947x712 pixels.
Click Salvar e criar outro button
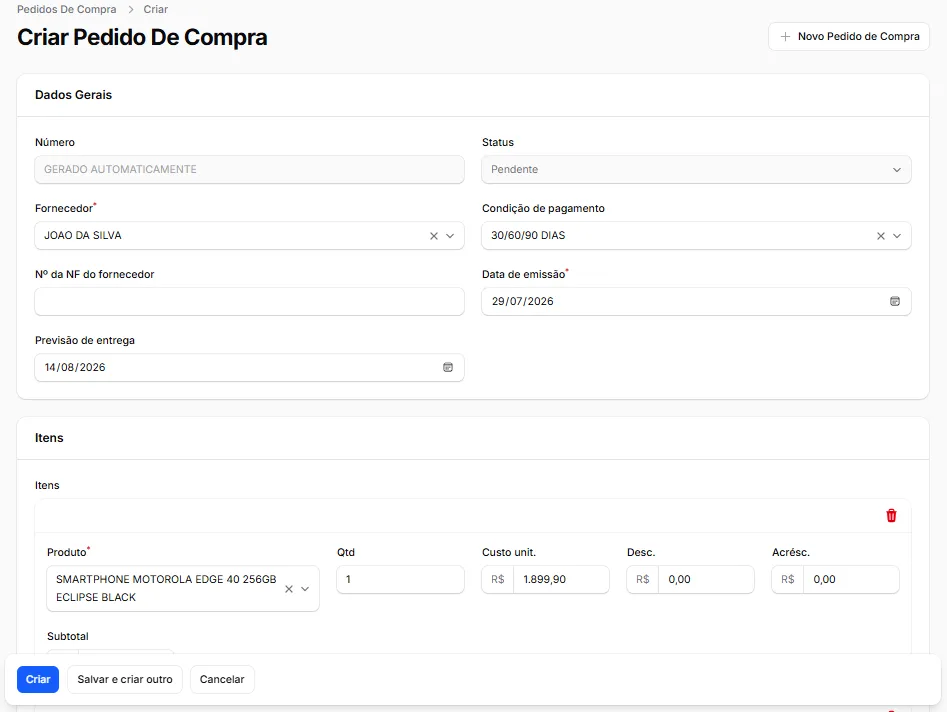coord(125,679)
